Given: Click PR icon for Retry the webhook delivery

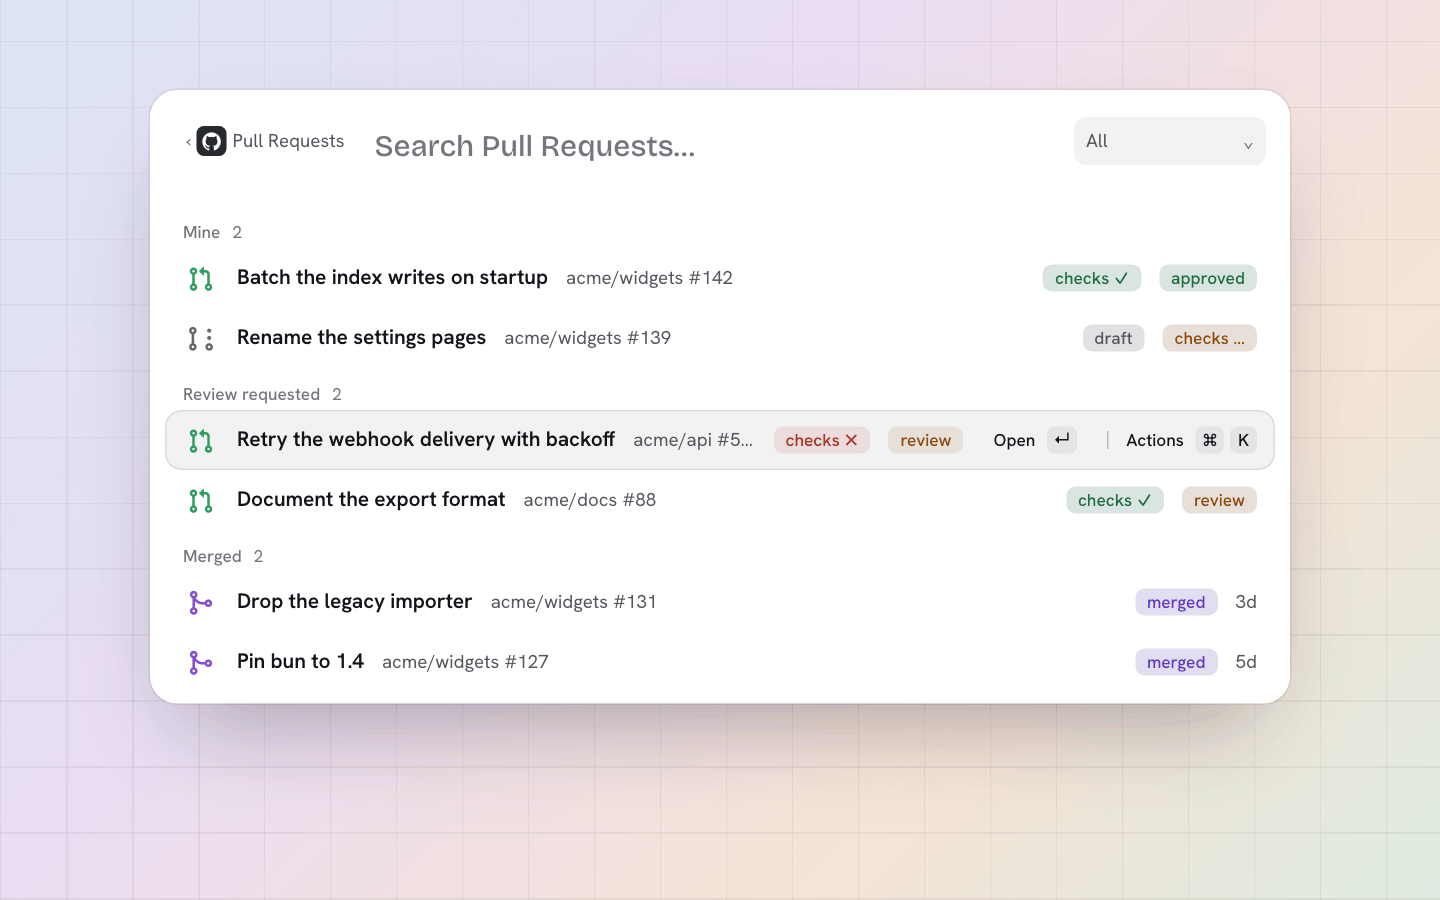Looking at the screenshot, I should click(x=201, y=441).
